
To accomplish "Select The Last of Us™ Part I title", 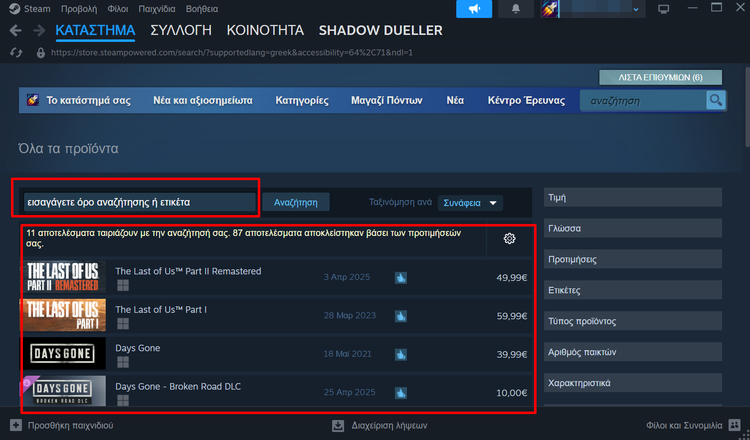I will click(161, 309).
